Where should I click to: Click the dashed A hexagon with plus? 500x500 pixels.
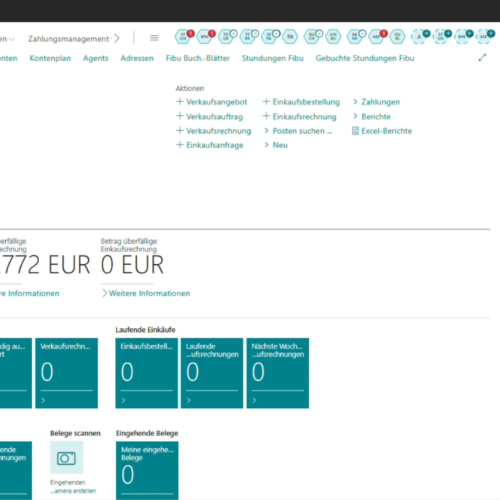tap(419, 37)
